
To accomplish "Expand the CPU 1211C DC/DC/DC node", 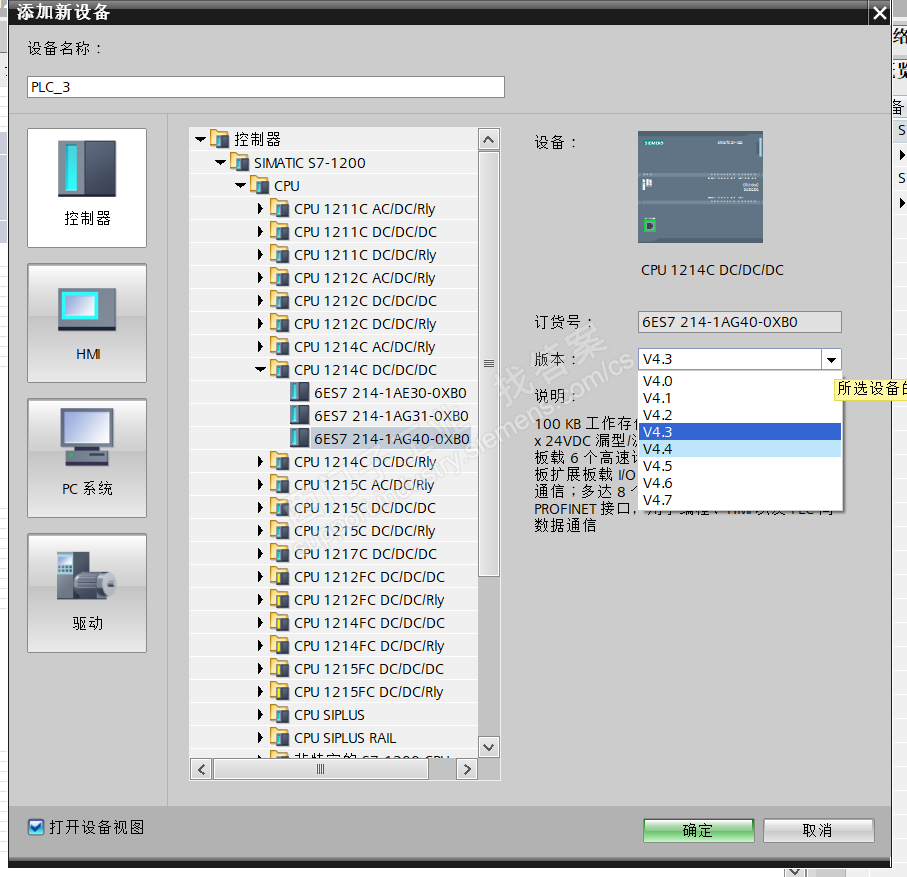I will [260, 231].
